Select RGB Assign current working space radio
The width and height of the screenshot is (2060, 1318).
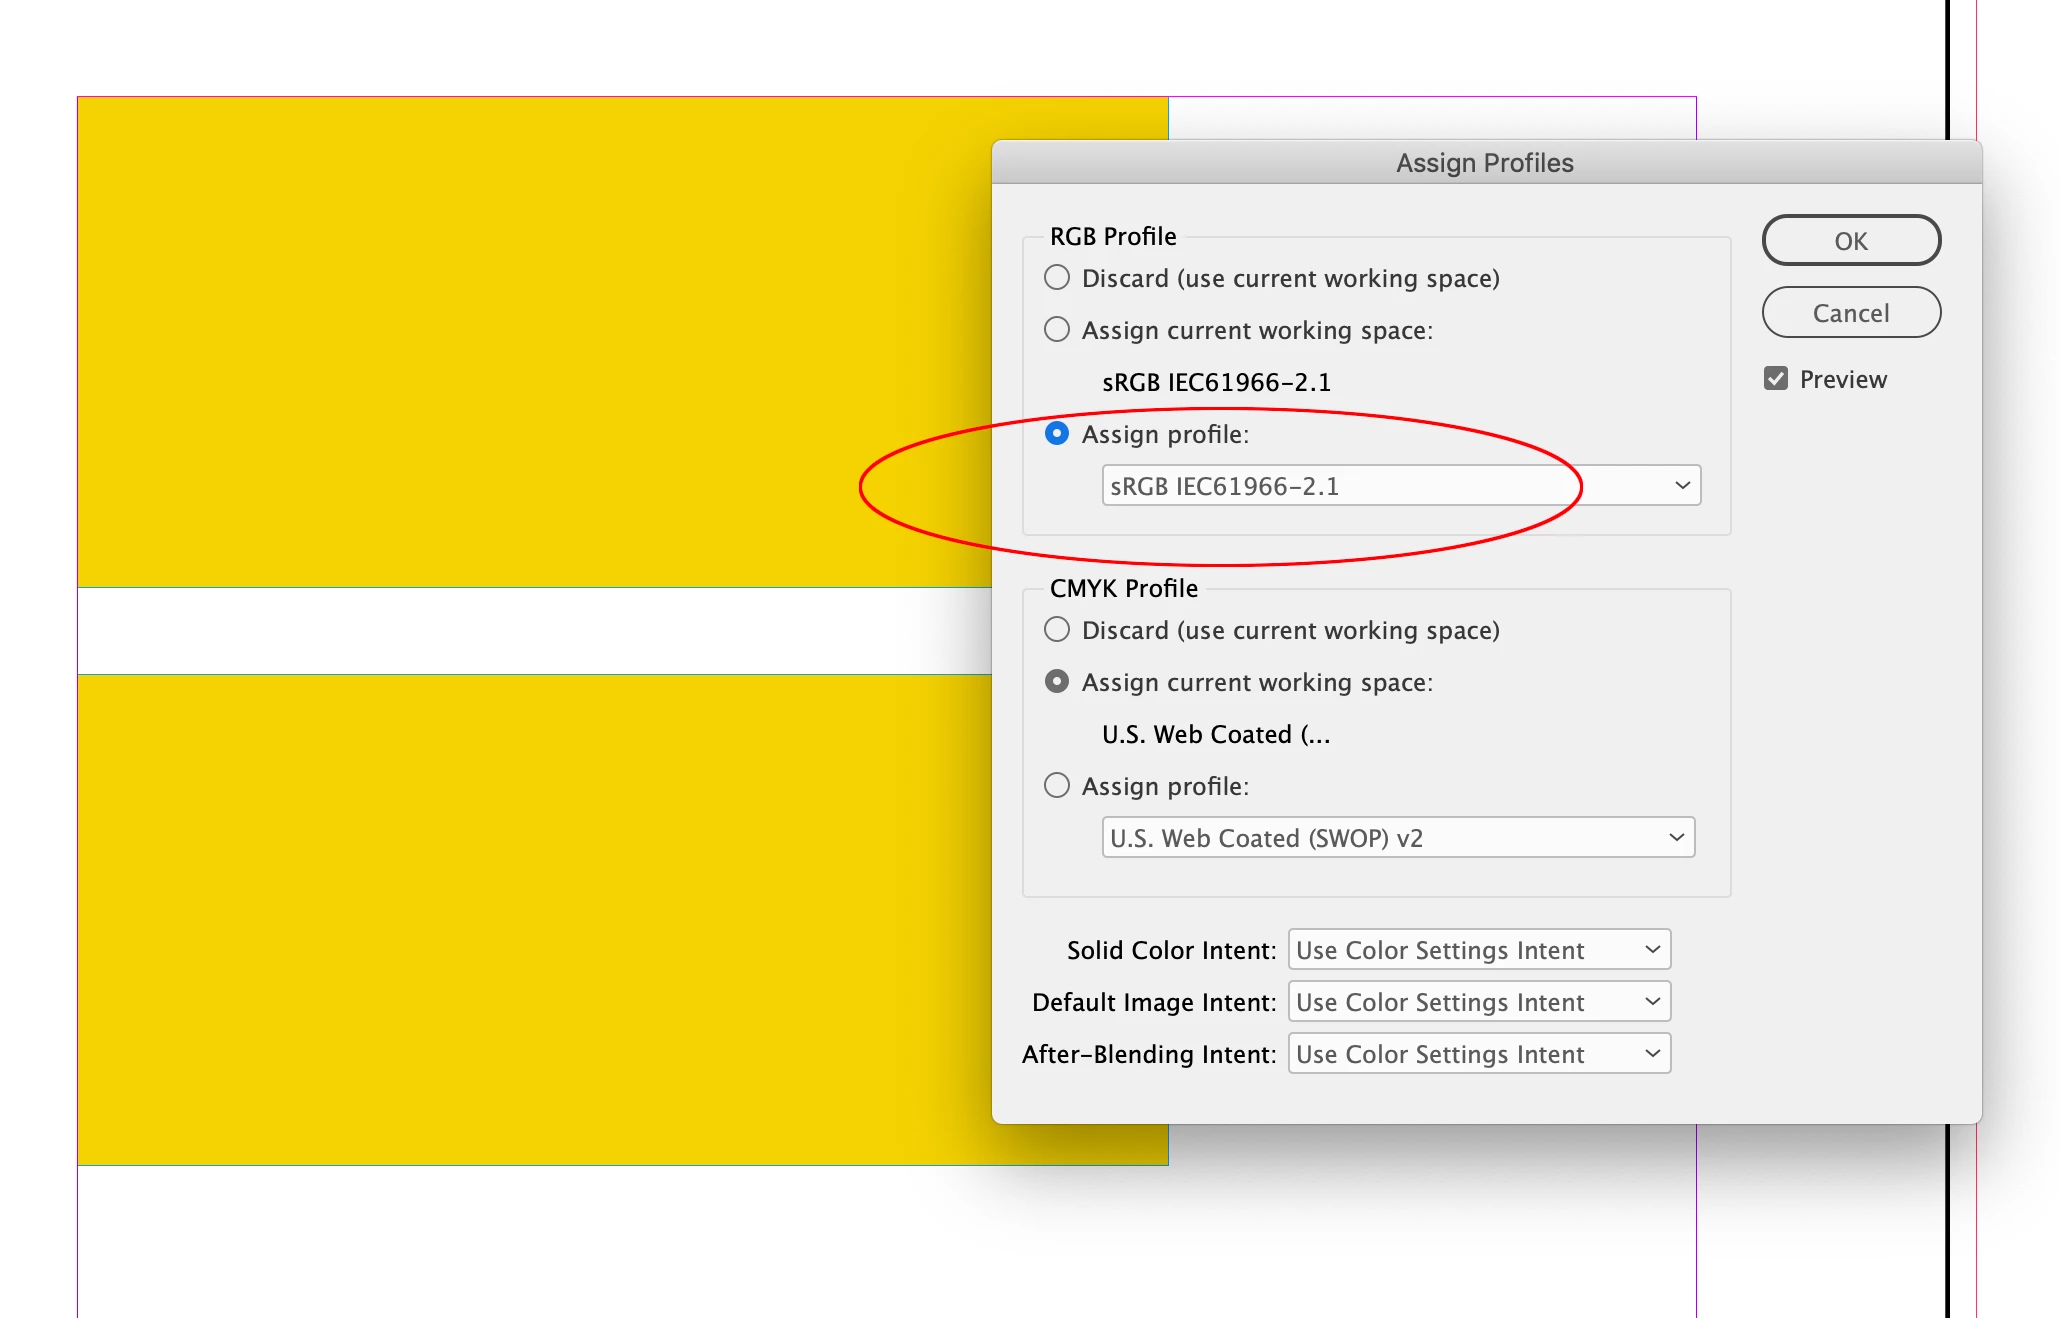coord(1057,330)
